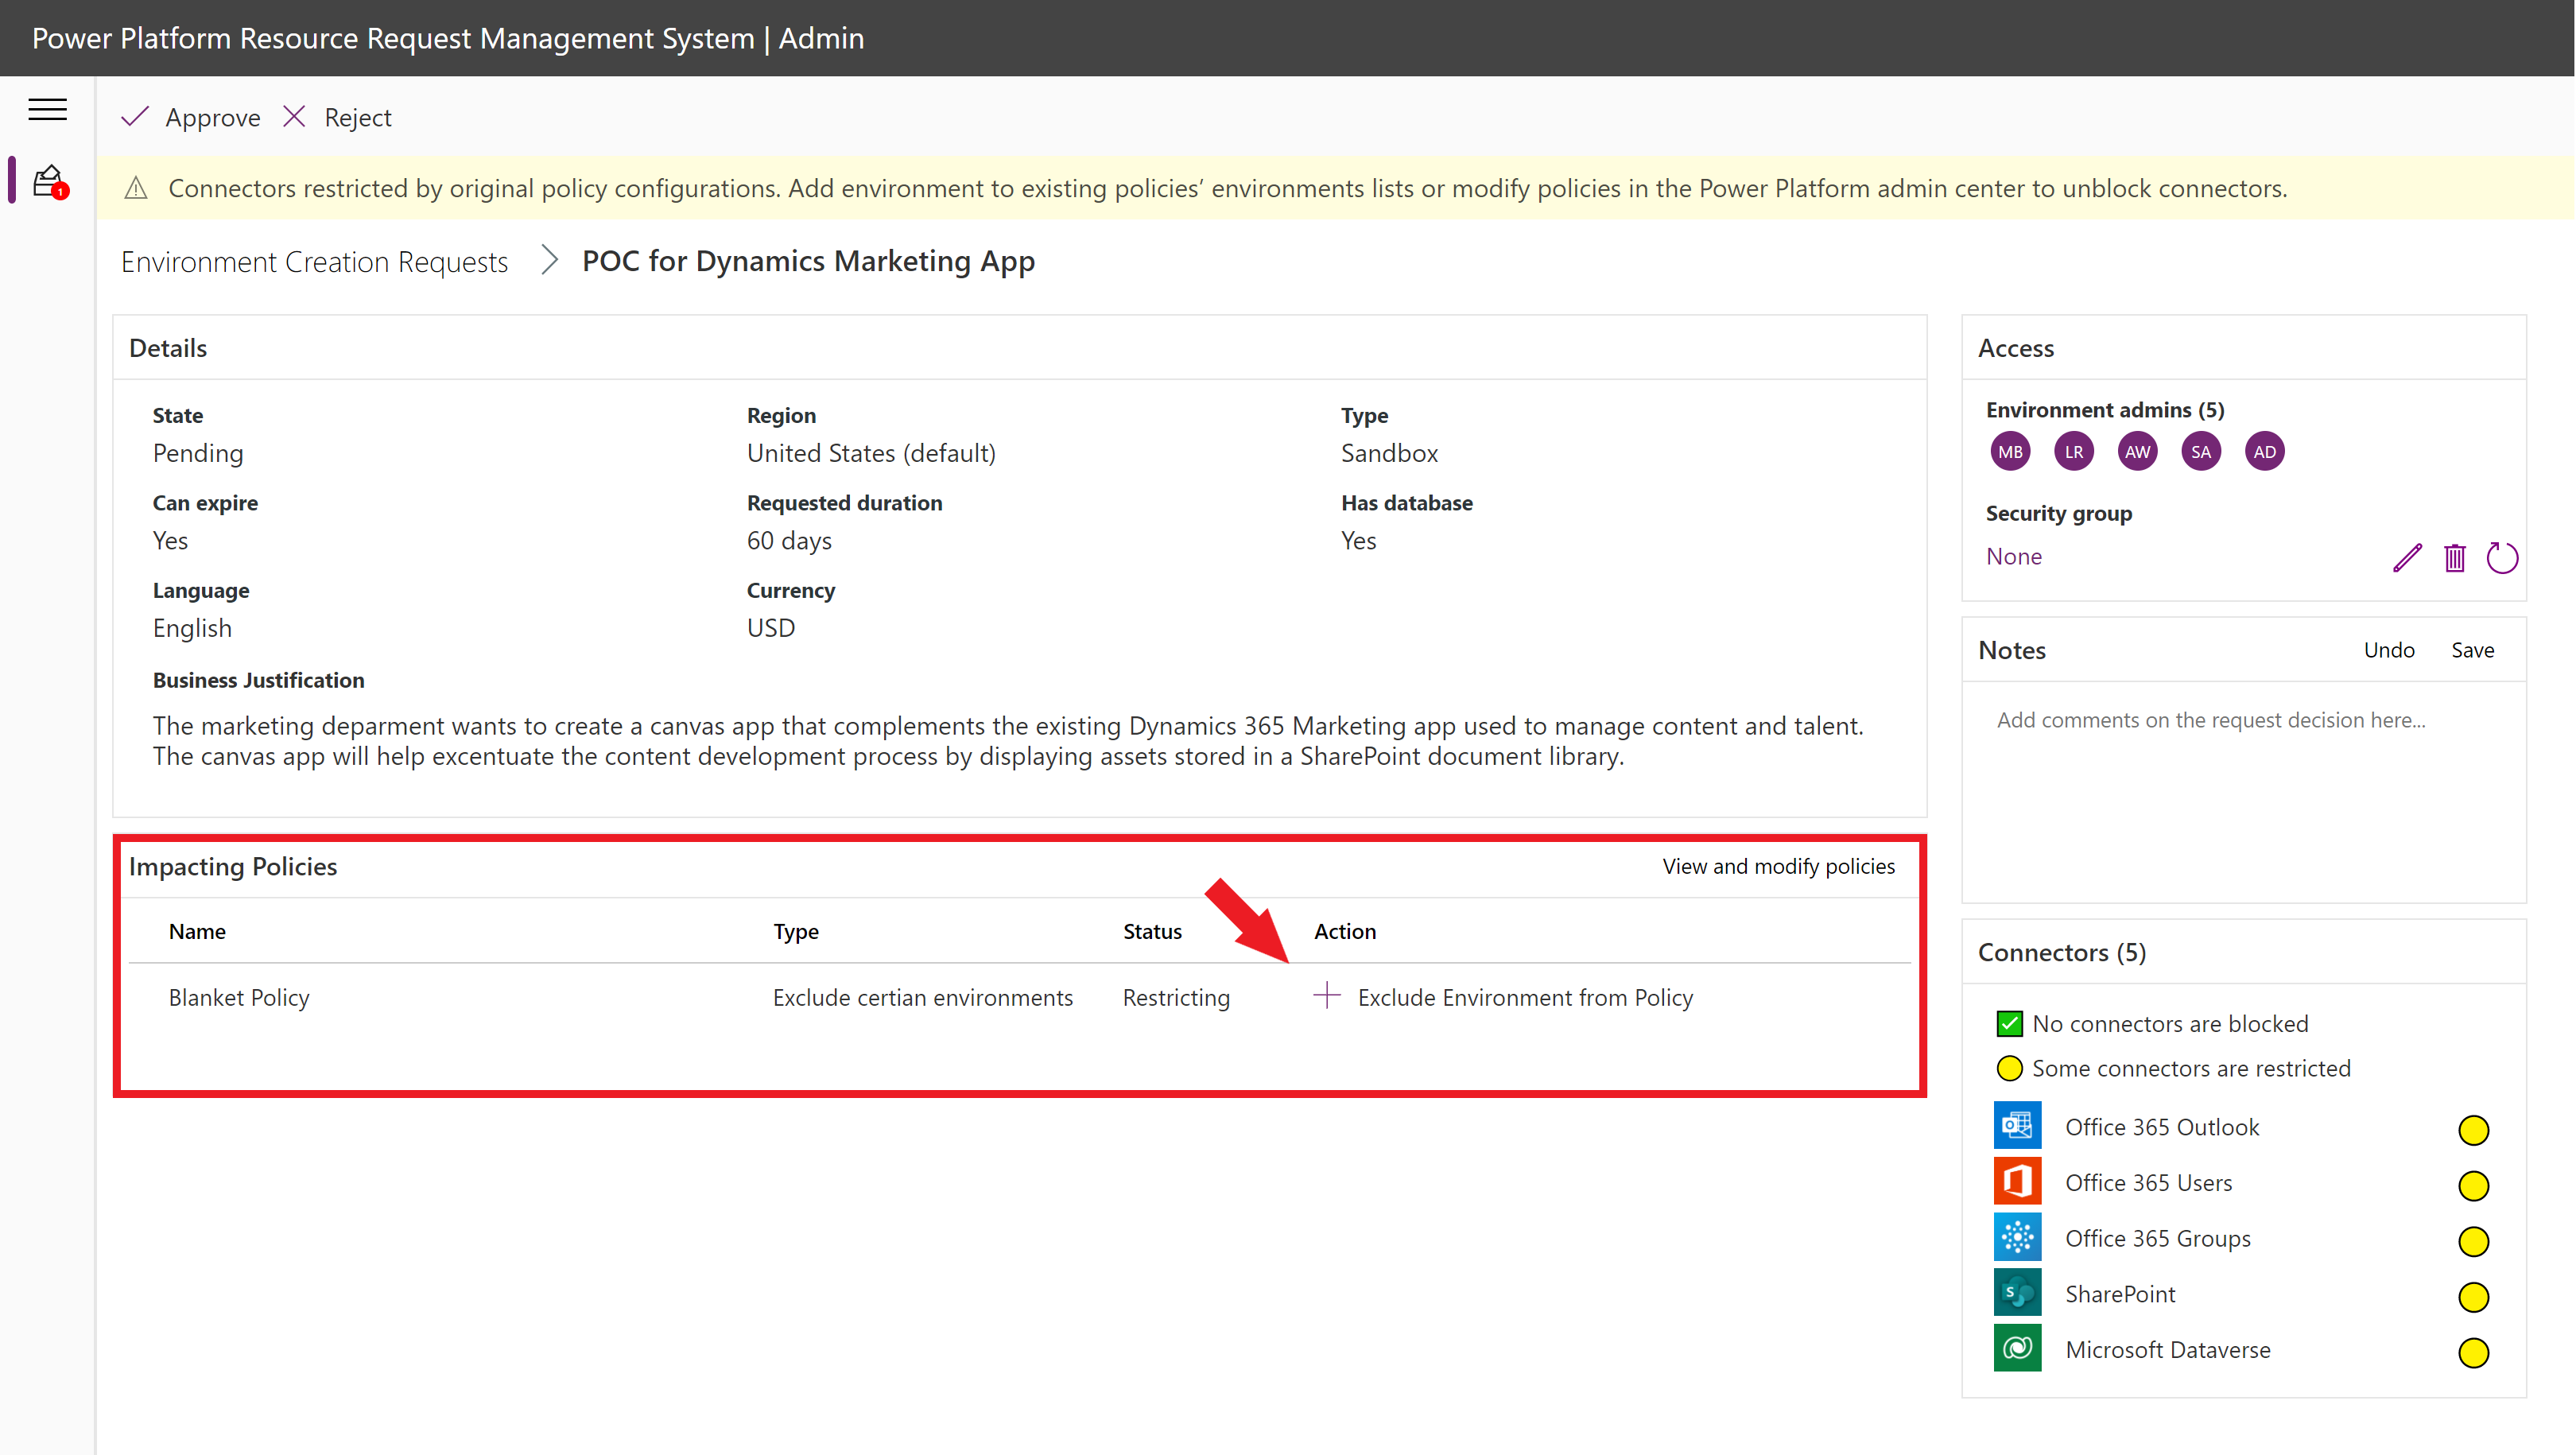Click the Reject icon to reject request
Image resolution: width=2576 pixels, height=1455 pixels.
[297, 115]
